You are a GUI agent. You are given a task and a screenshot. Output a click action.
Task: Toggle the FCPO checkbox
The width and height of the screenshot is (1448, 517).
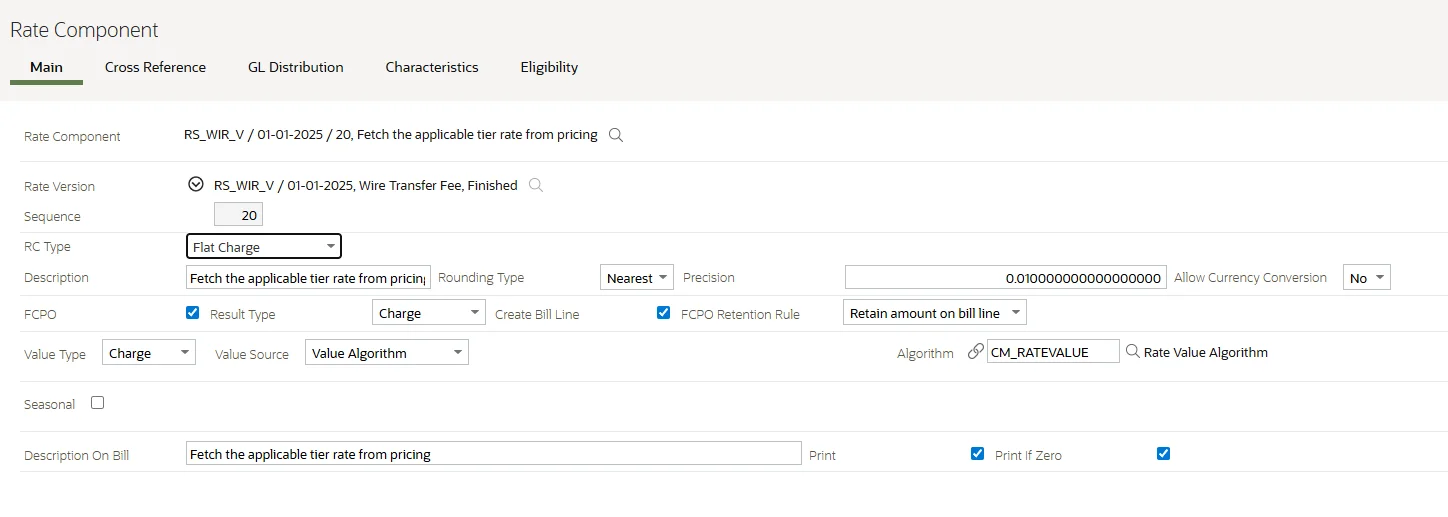coord(193,313)
